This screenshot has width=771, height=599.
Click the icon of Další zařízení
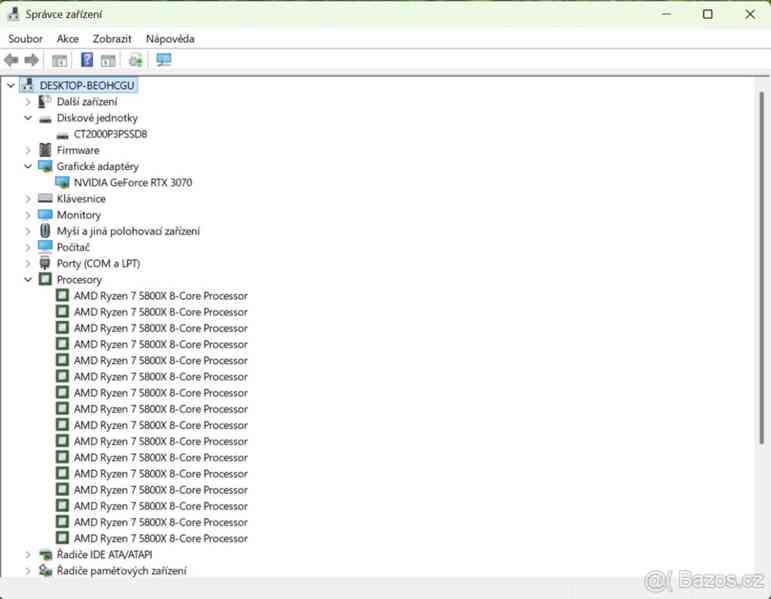(45, 101)
